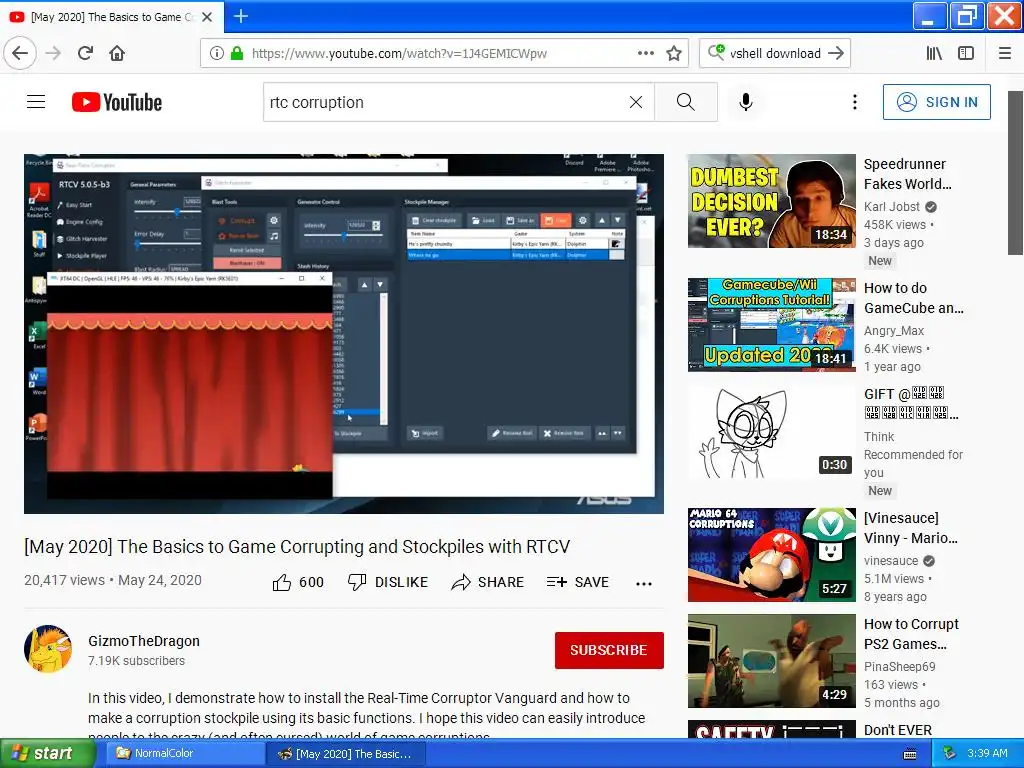
Task: Open a new browser tab
Action: 240,16
